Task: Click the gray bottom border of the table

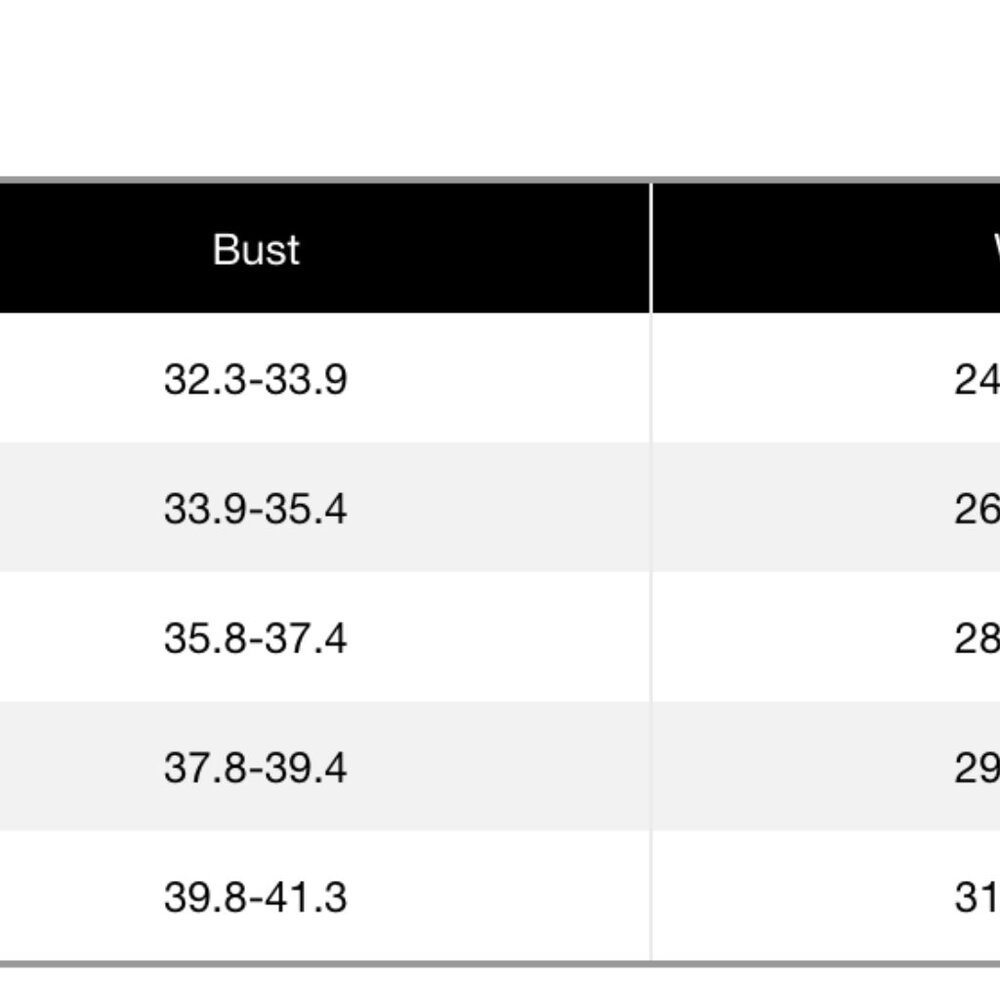Action: point(500,964)
